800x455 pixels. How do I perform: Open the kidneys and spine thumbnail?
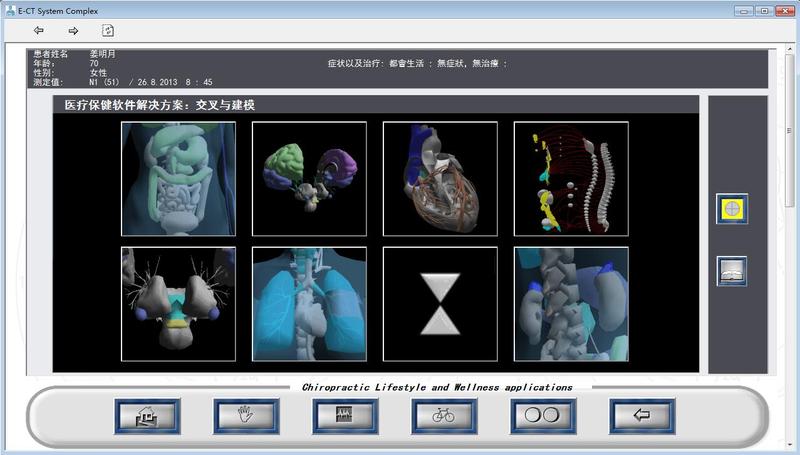pyautogui.click(x=571, y=304)
